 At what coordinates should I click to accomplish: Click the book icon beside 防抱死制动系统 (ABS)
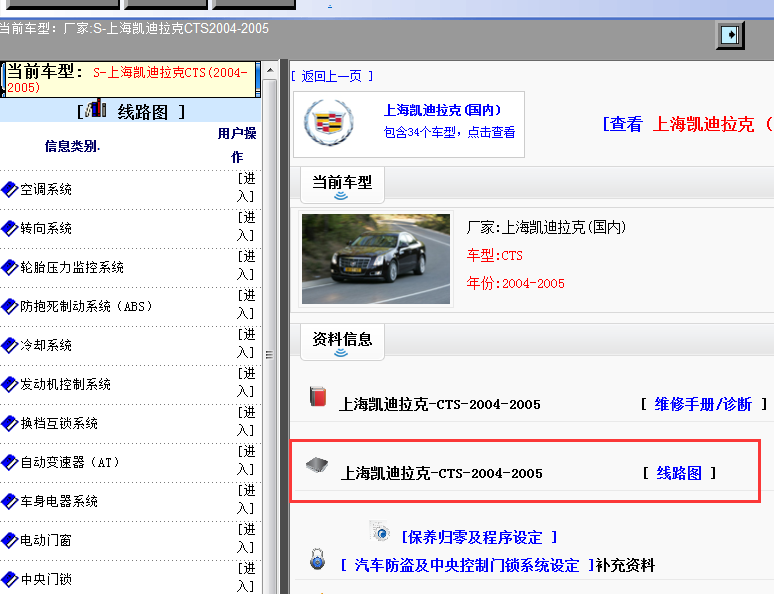point(9,306)
